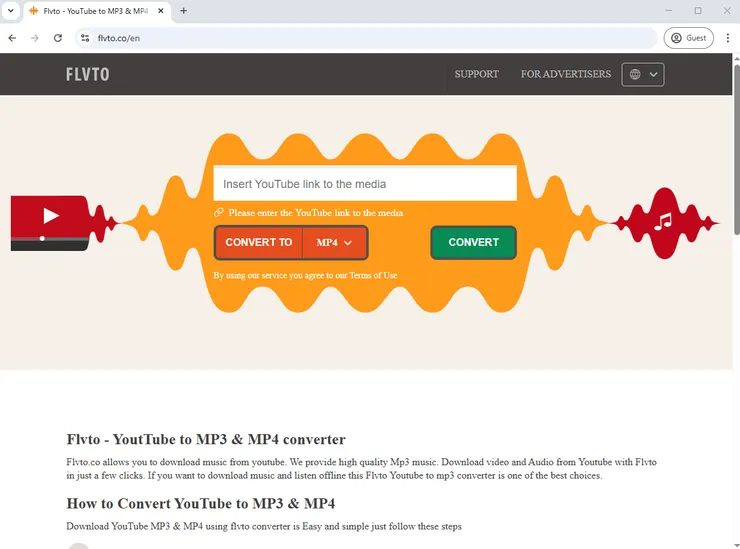Select the Flvto YouTube to MP3 tab
Screen dimensions: 740x549
(x=95, y=11)
